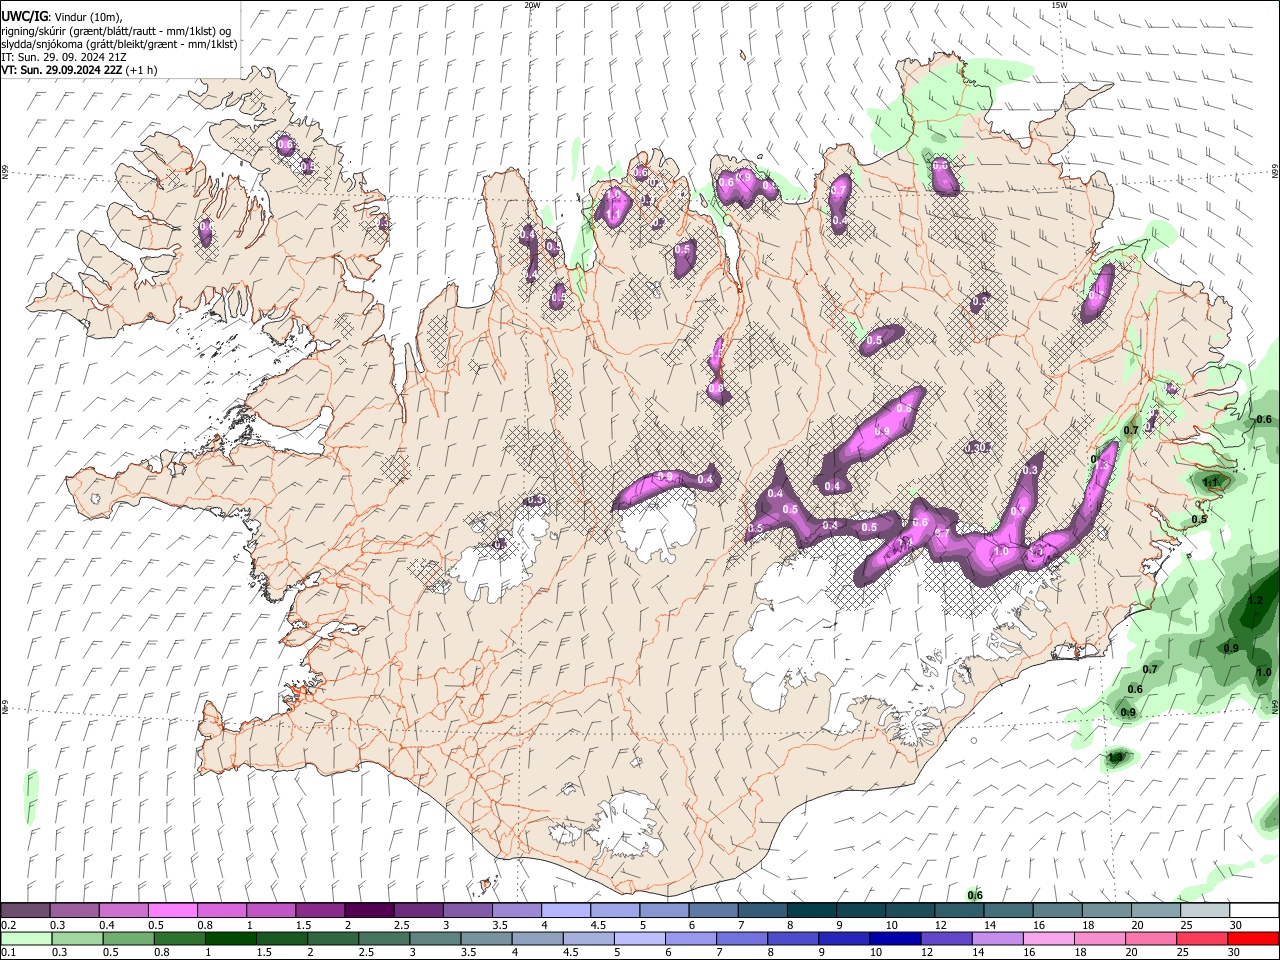Pick the hot pink swatch at bottom-row label 20

(x=1151, y=939)
